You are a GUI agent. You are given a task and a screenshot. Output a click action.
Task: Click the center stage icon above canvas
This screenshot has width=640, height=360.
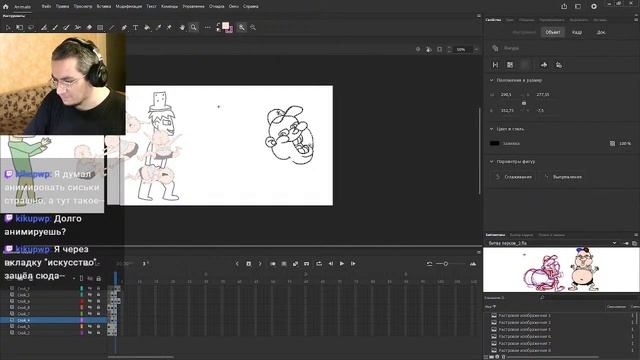pyautogui.click(x=418, y=49)
